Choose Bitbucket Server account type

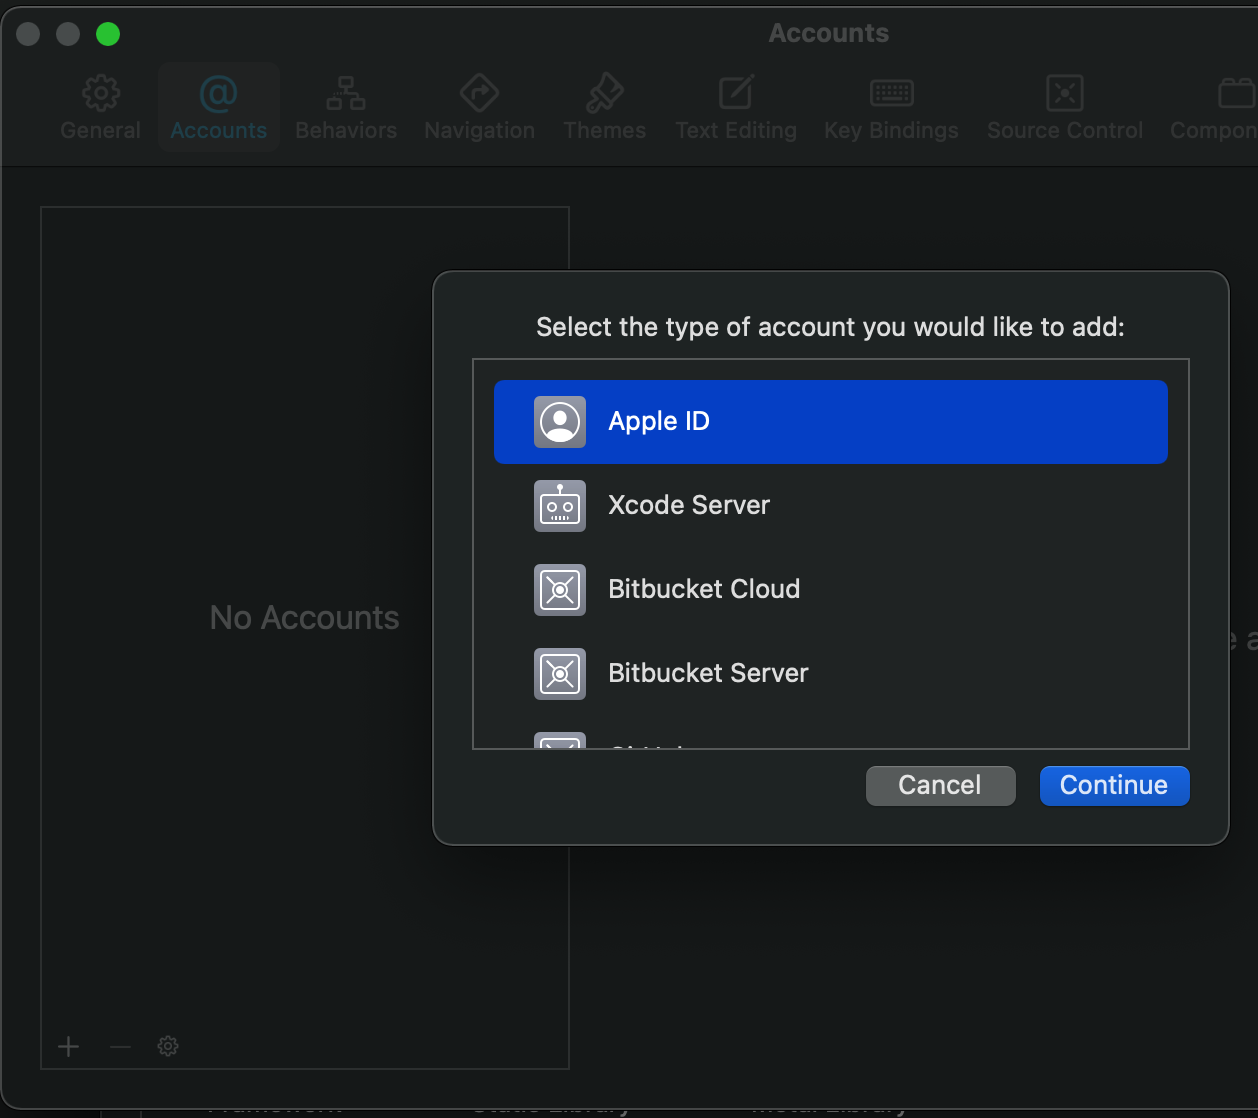click(x=830, y=673)
